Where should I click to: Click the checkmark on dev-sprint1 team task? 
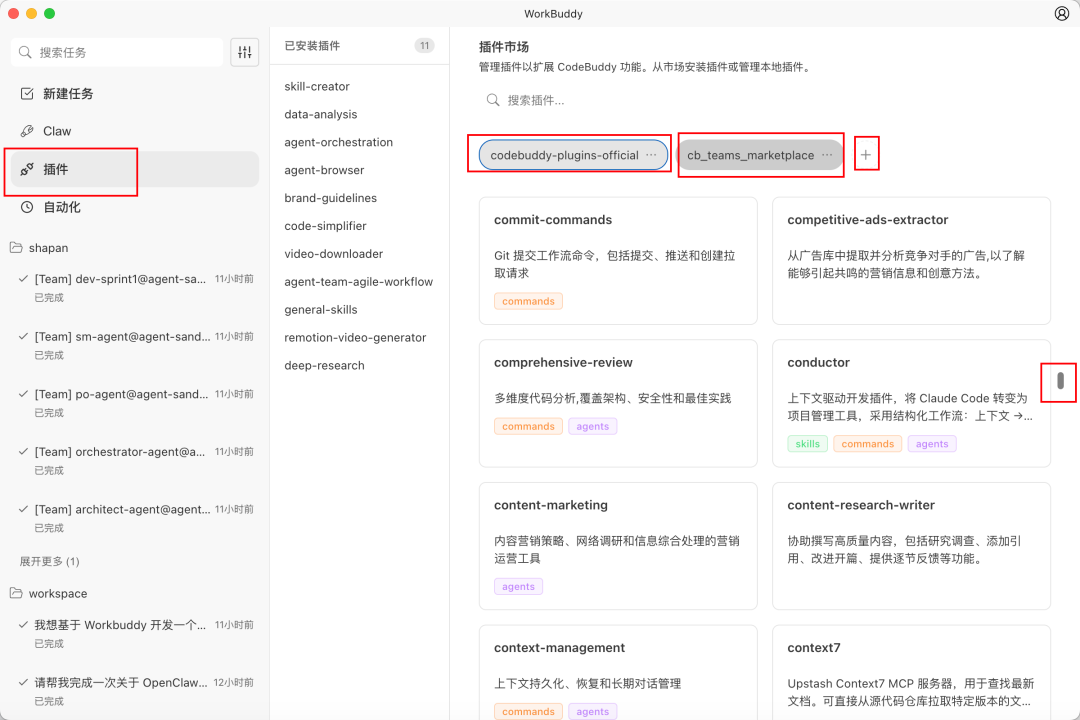24,279
